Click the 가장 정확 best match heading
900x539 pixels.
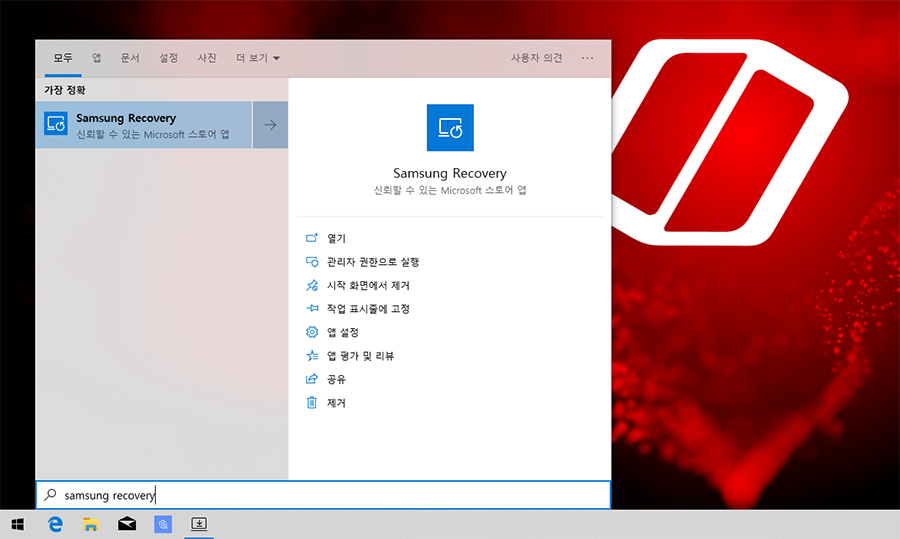tap(65, 90)
